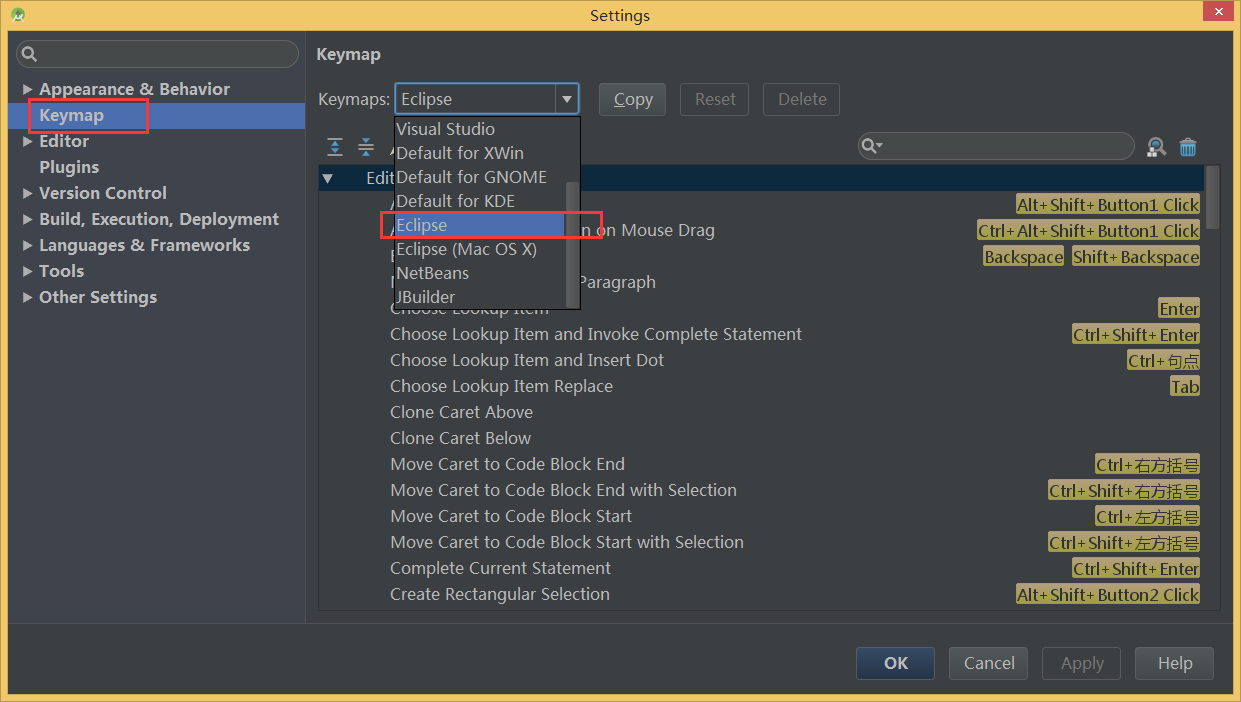Collapse the Editor Actions tree node
1241x702 pixels.
coord(327,179)
